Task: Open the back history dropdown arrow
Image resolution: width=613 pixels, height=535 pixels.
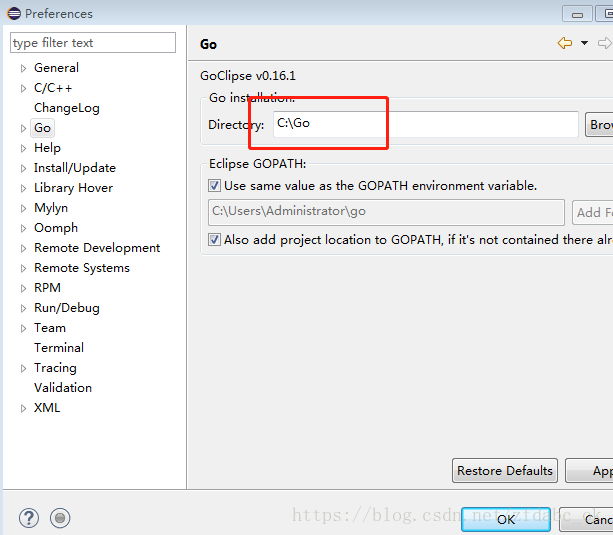Action: [x=584, y=43]
